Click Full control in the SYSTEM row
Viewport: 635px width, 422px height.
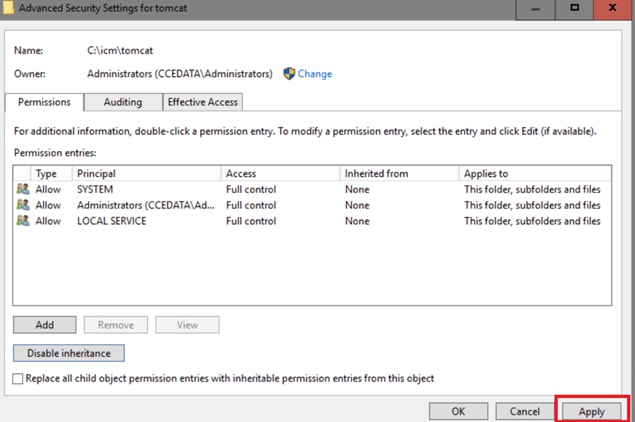[x=251, y=189]
